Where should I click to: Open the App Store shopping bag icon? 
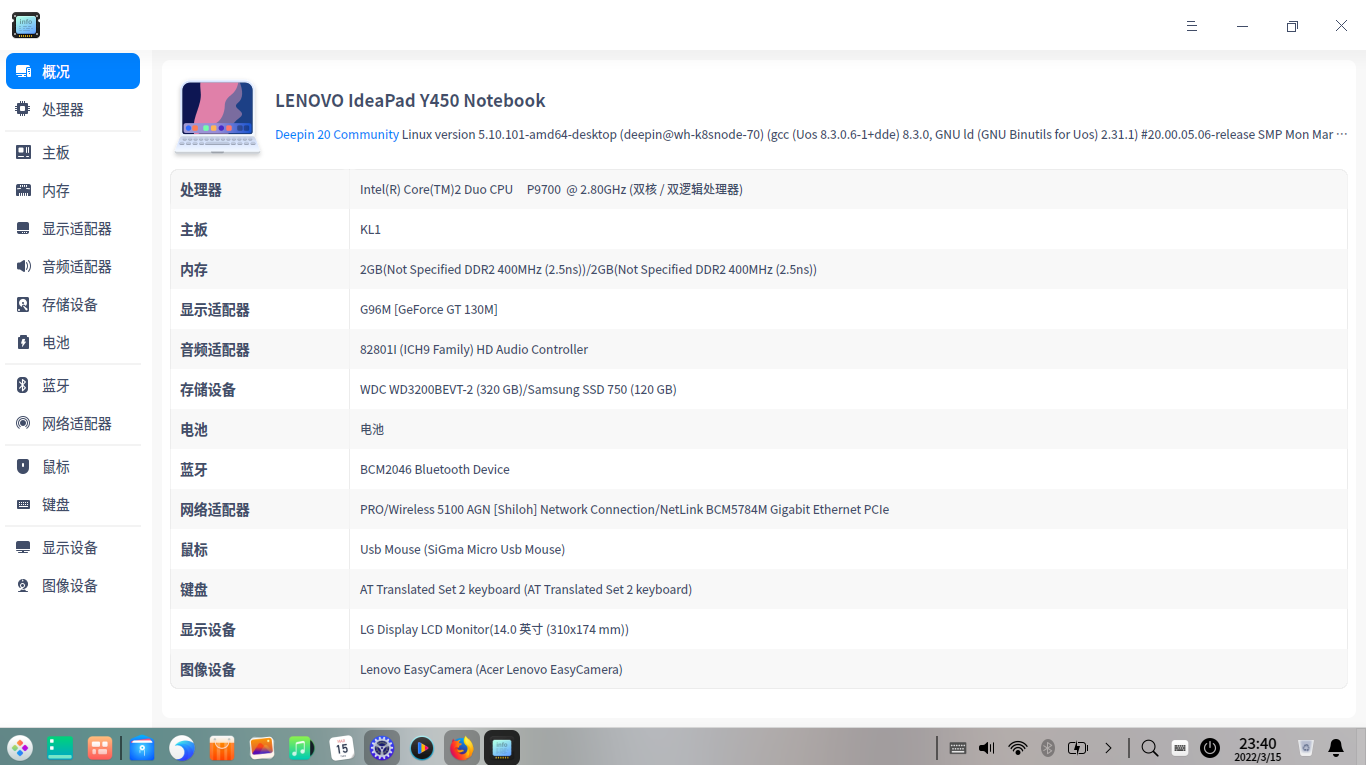pyautogui.click(x=222, y=747)
